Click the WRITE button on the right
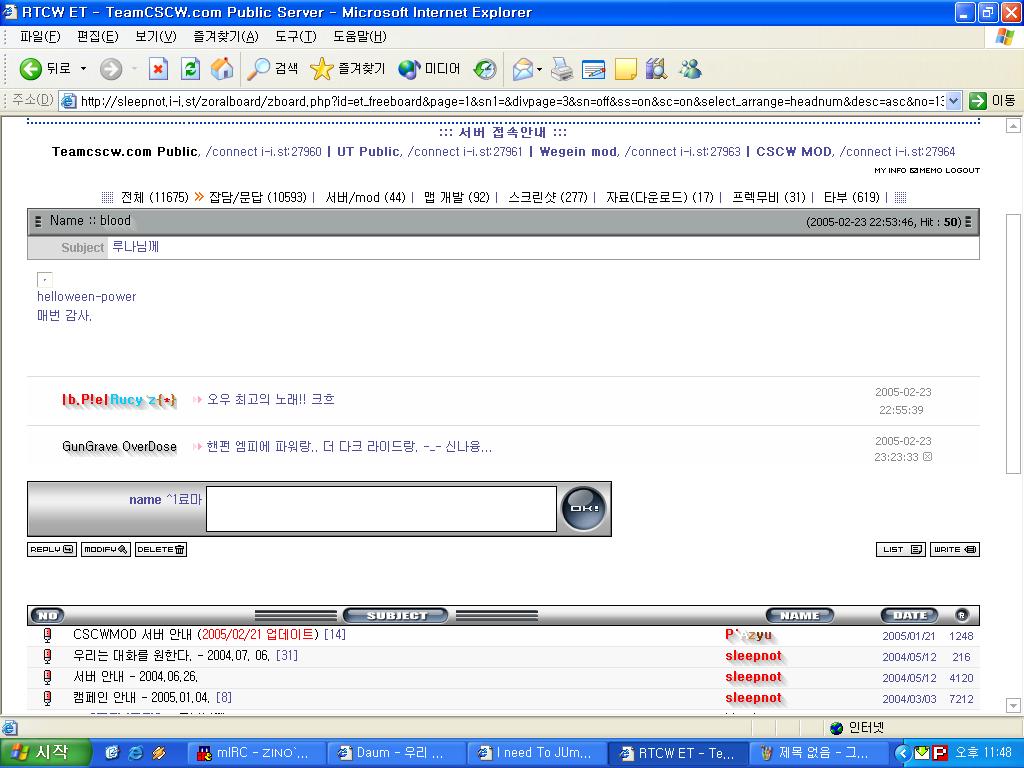 (x=954, y=549)
